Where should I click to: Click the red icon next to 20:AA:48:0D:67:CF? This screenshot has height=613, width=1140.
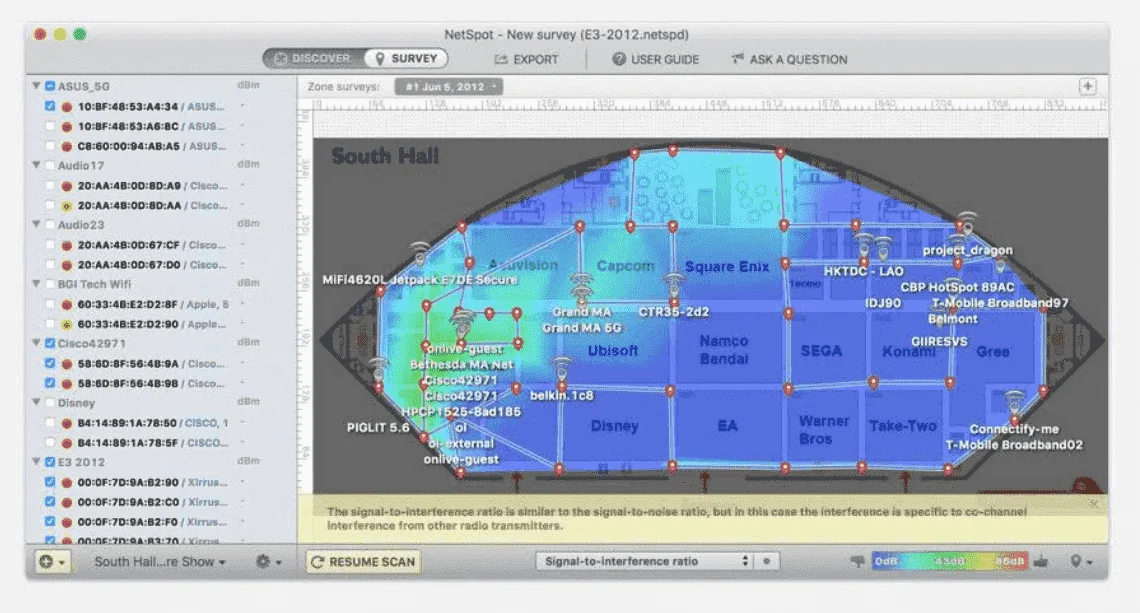(66, 245)
